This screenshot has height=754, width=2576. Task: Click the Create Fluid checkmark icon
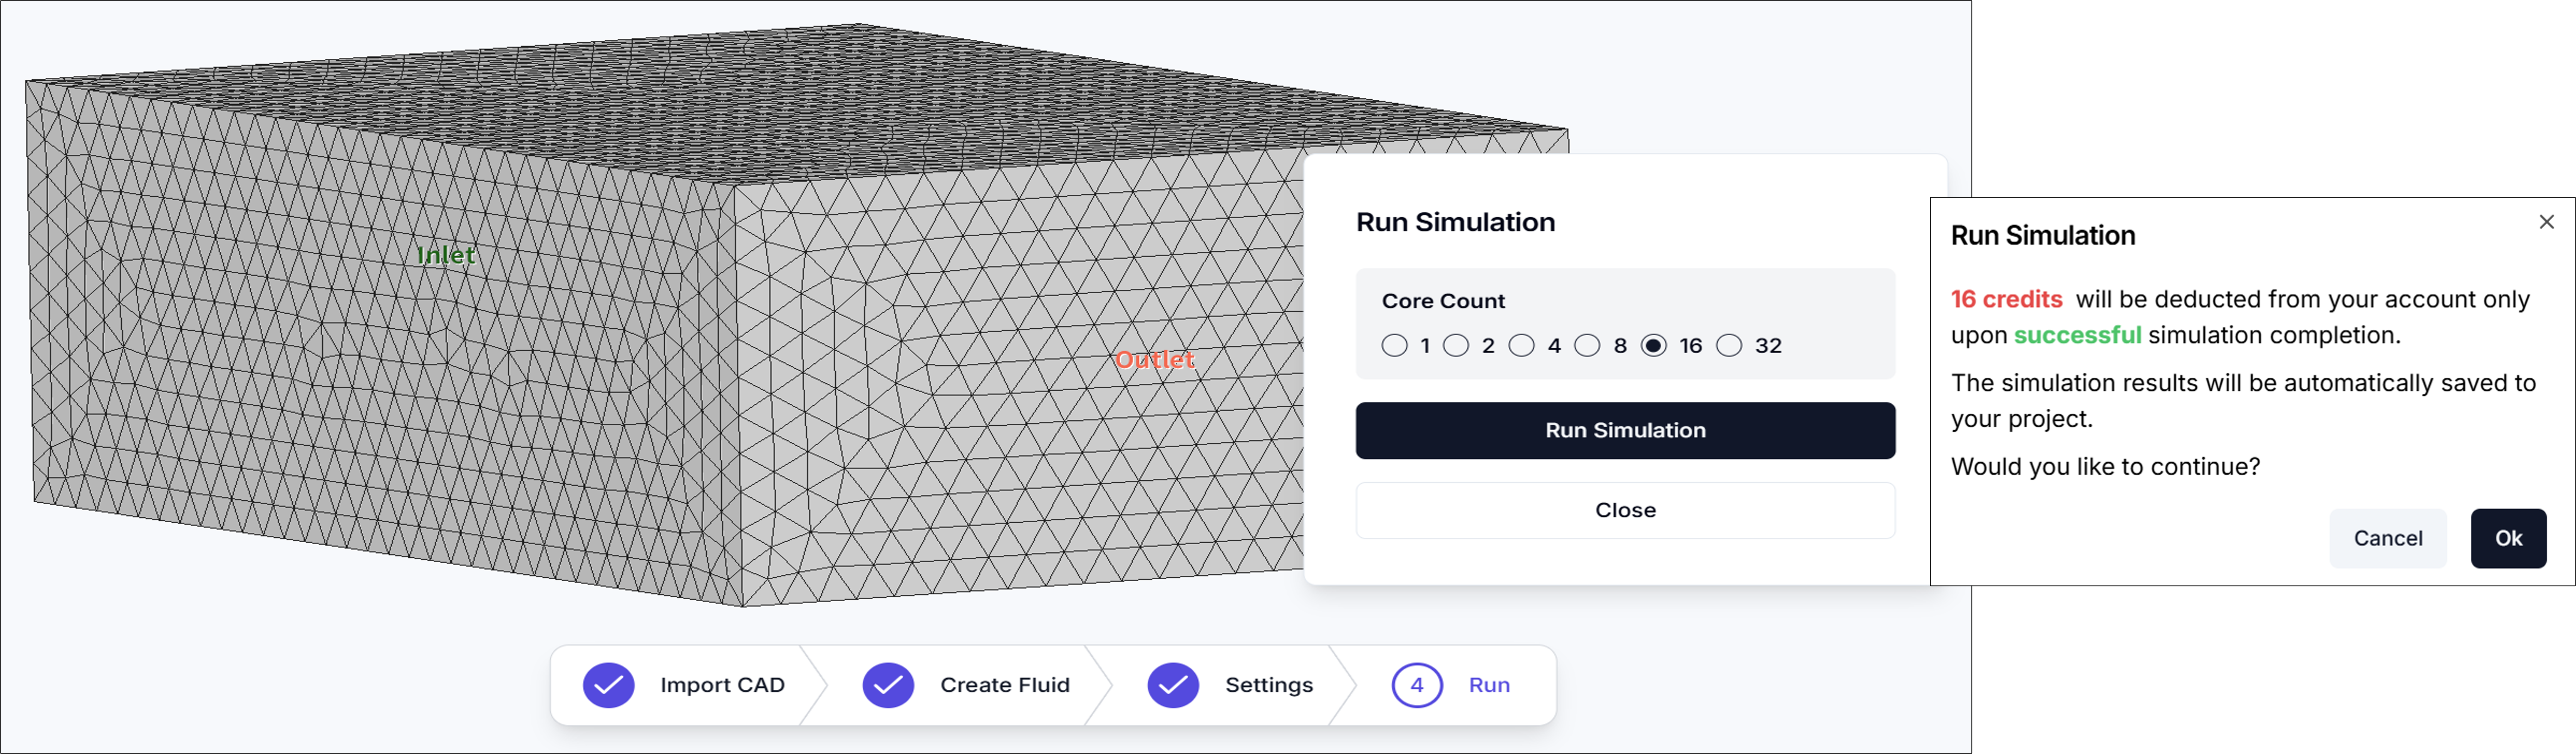pos(888,685)
